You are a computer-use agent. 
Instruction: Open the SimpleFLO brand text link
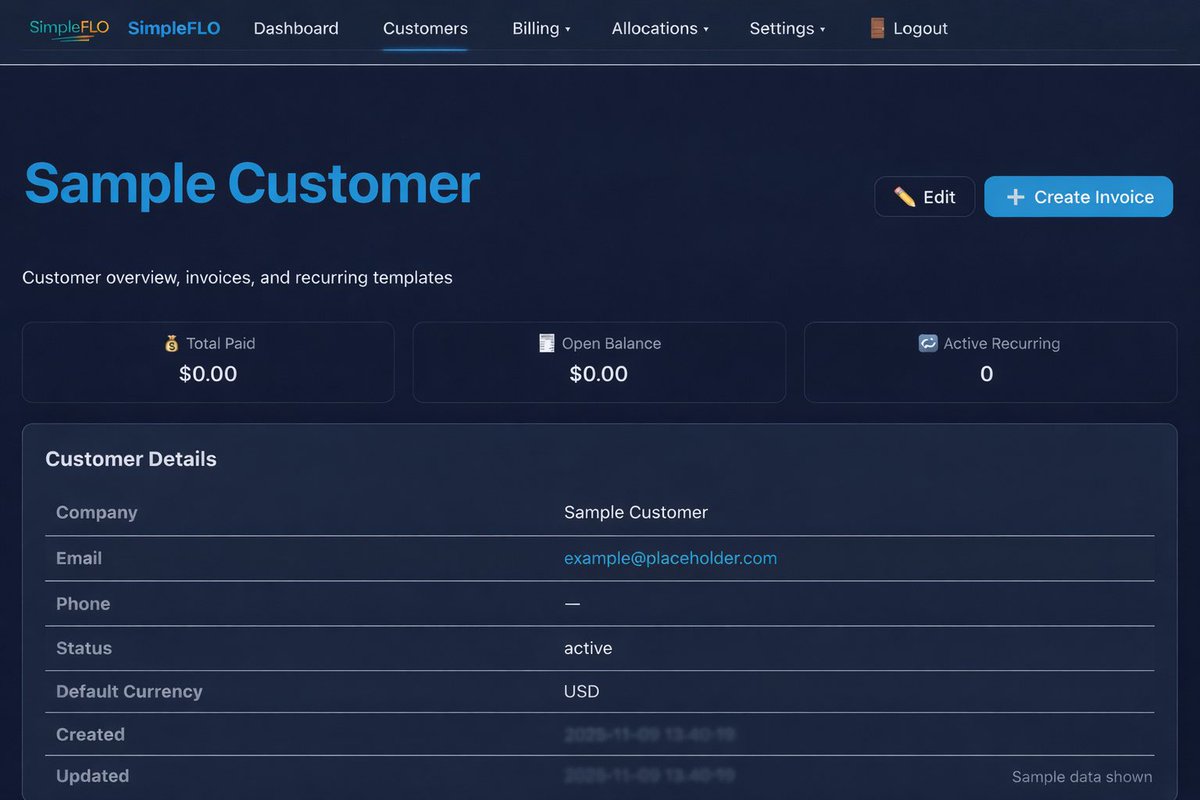click(174, 28)
